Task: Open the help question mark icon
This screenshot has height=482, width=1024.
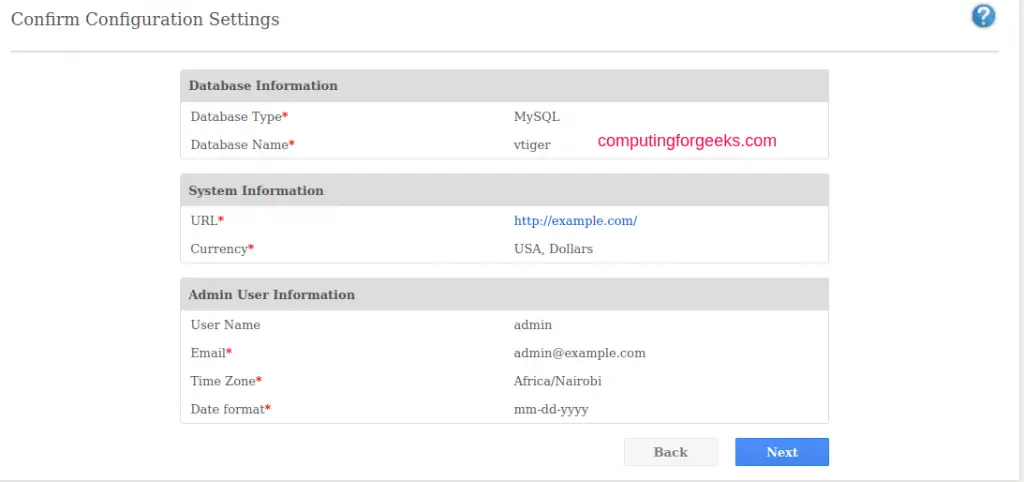Action: (983, 16)
